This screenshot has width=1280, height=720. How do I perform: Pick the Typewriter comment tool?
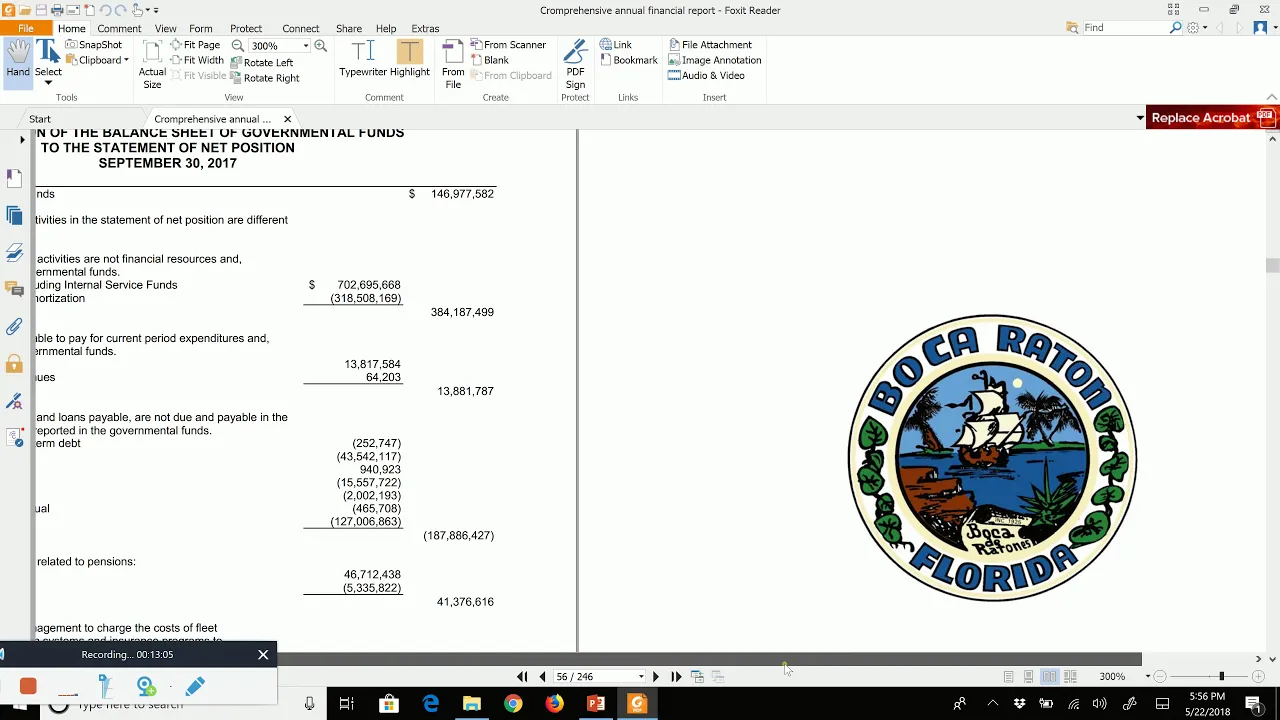click(363, 59)
